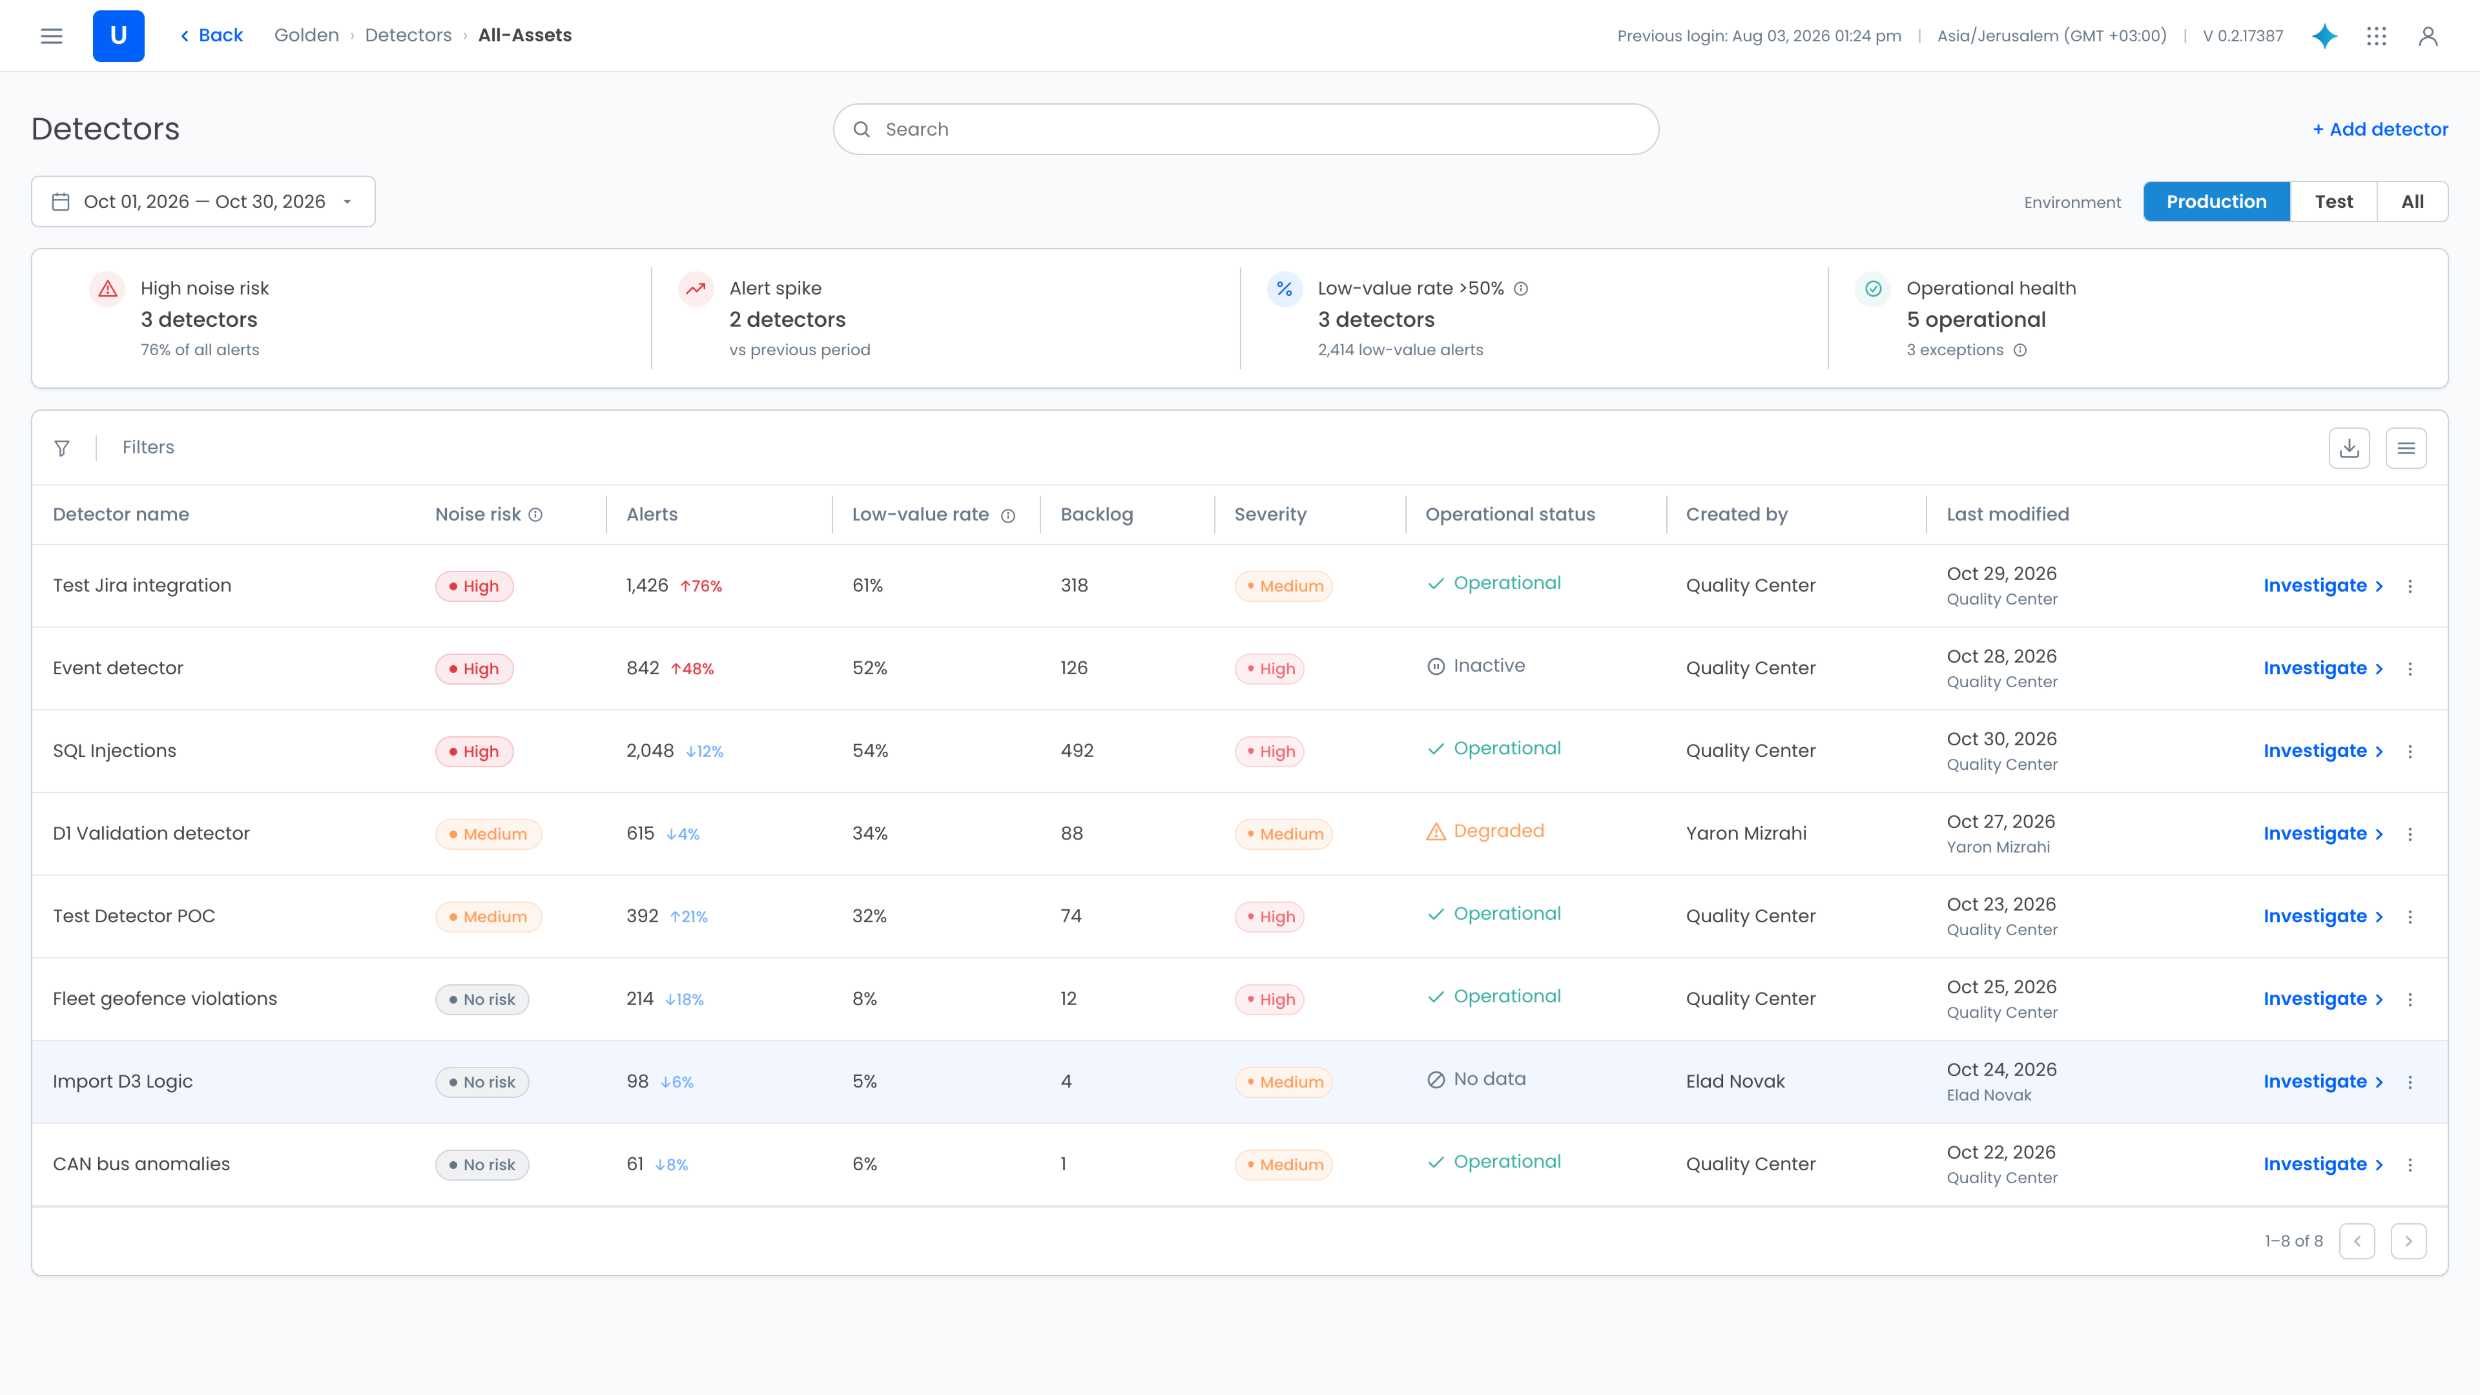Click the calendar icon in date range
This screenshot has height=1395, width=2480.
pos(61,202)
